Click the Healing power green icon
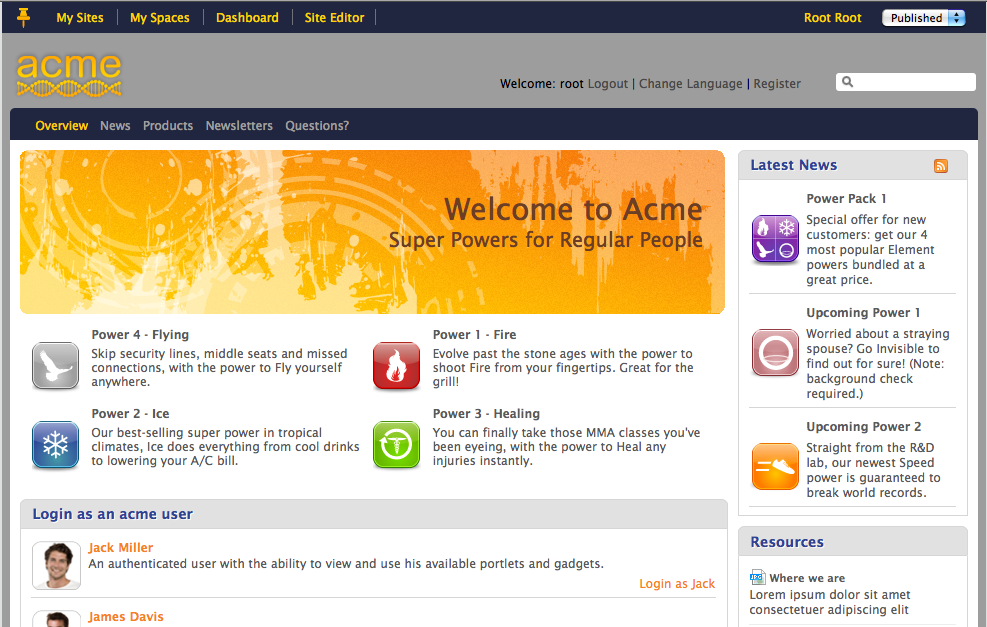The image size is (987, 627). pos(396,445)
